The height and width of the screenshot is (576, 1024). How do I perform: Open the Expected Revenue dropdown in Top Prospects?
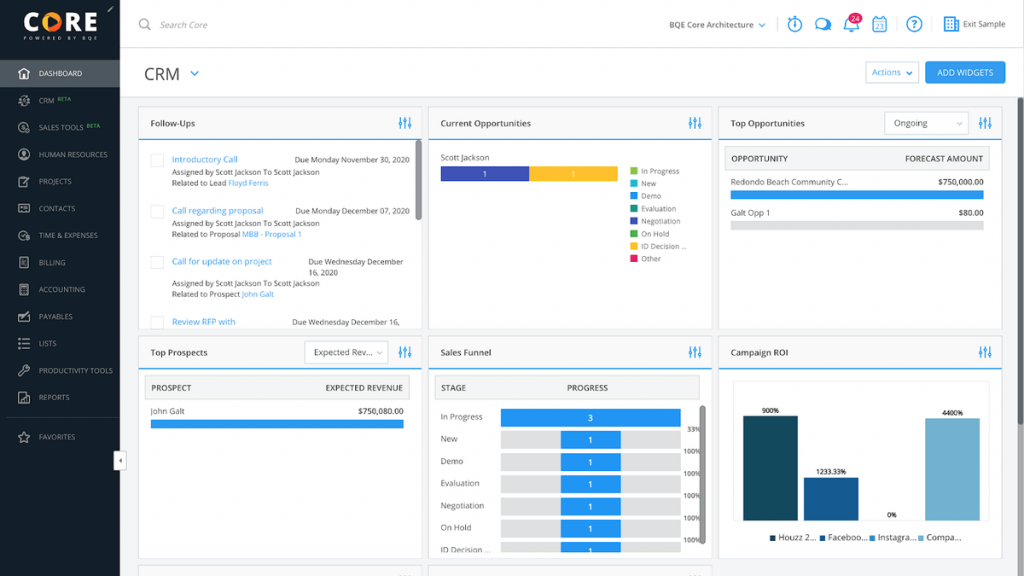346,352
